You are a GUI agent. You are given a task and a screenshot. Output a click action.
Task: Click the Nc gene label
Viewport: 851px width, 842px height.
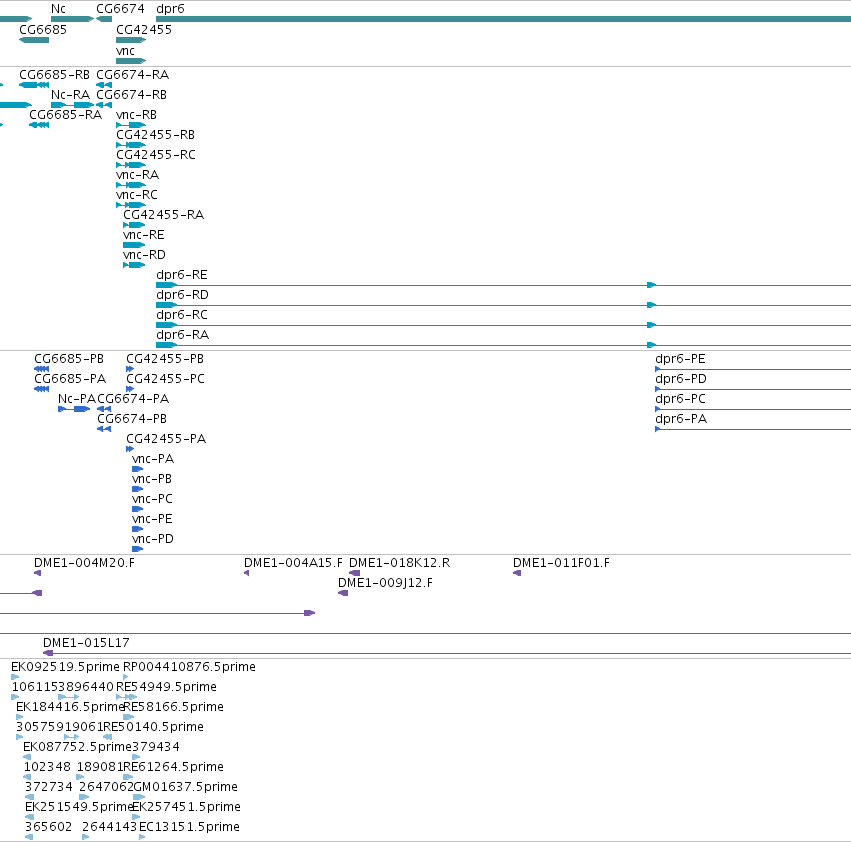(x=58, y=9)
